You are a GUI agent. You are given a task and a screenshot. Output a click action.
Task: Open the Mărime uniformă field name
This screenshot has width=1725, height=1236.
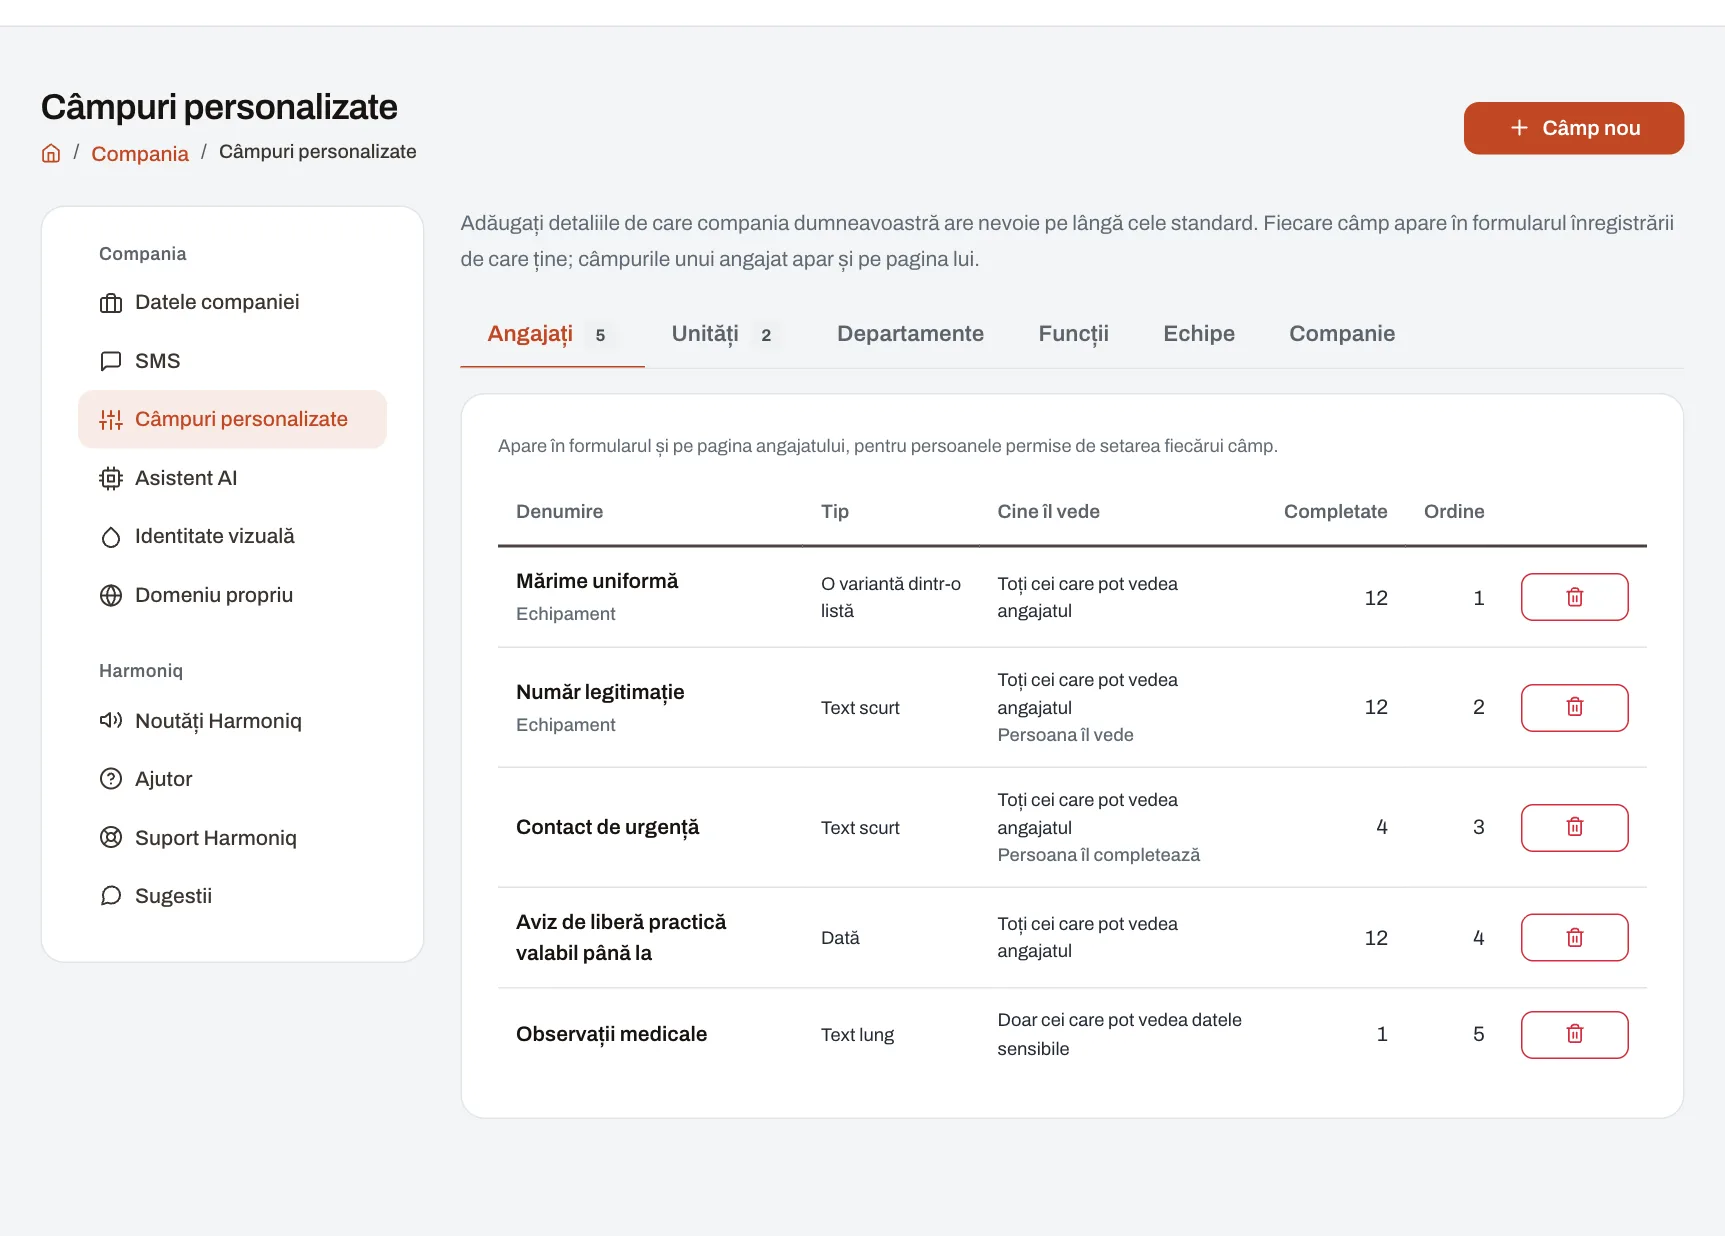(x=597, y=581)
